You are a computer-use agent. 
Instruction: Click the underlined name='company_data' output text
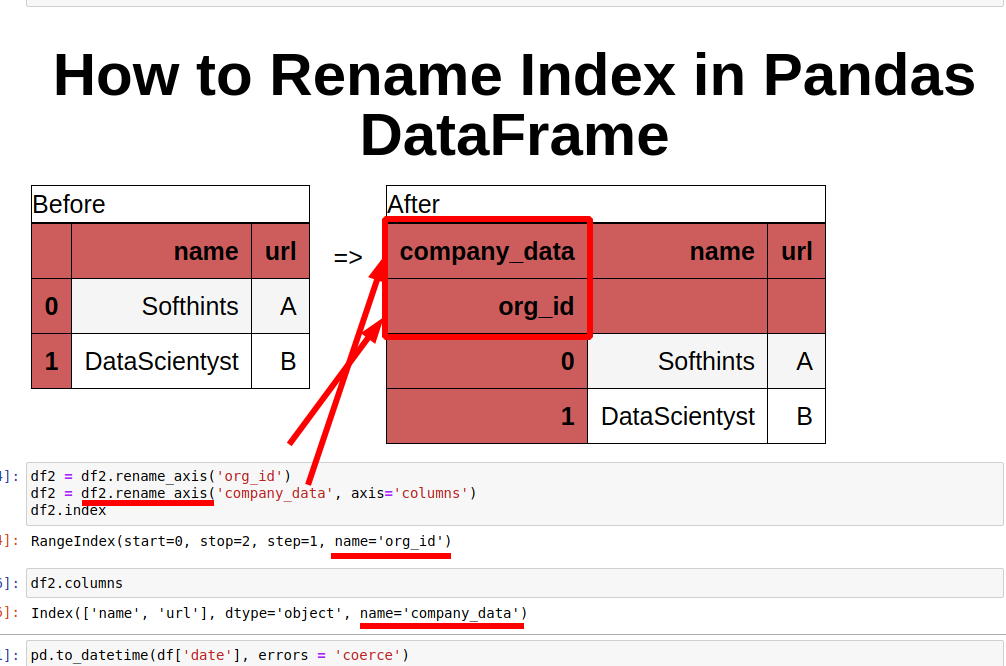(441, 613)
